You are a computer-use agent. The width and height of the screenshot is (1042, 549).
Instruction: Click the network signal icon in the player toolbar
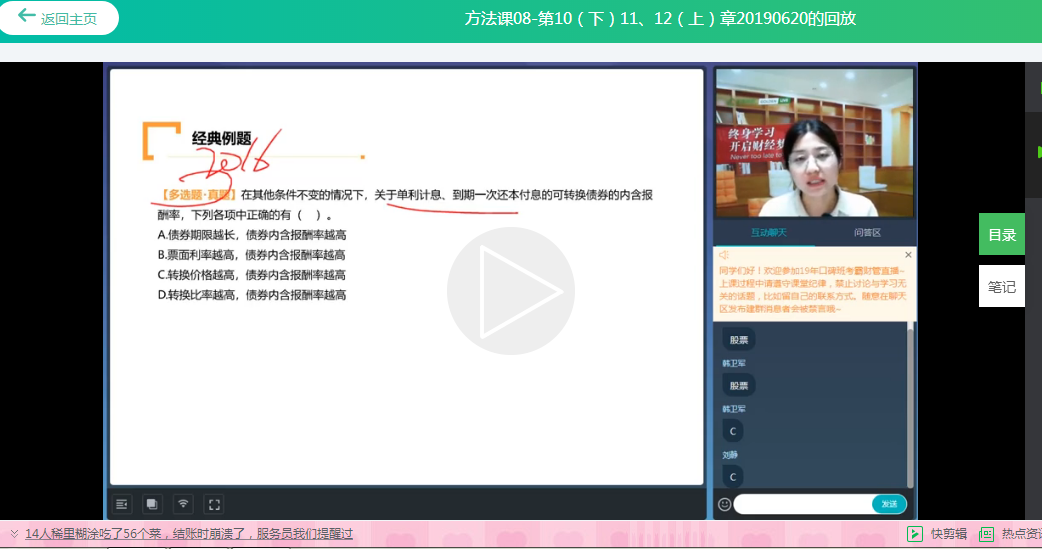[x=182, y=504]
